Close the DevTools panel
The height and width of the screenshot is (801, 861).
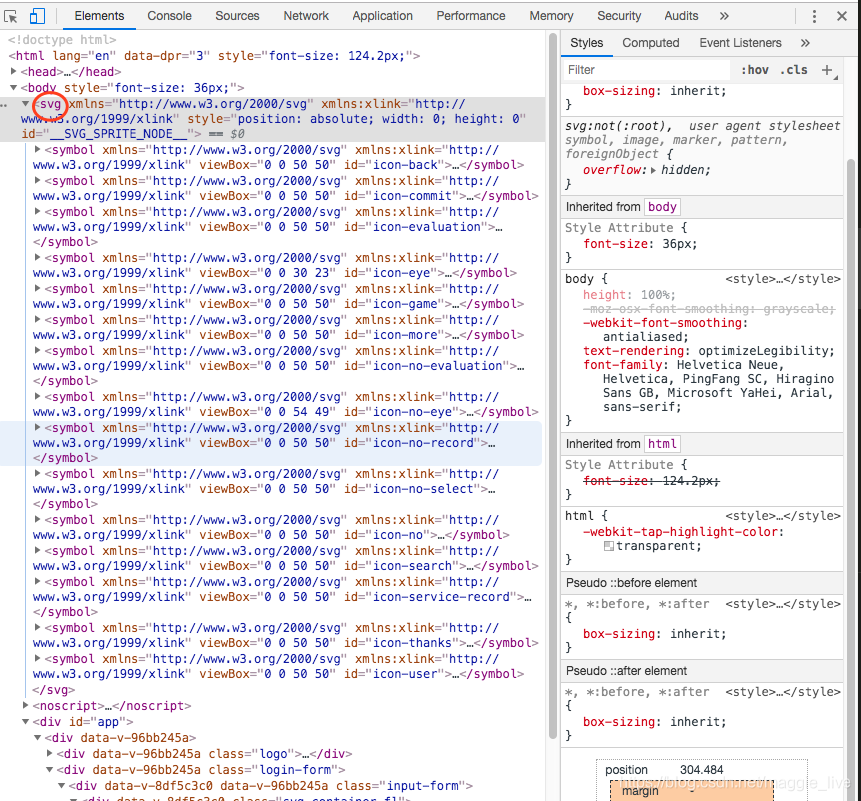click(x=842, y=16)
